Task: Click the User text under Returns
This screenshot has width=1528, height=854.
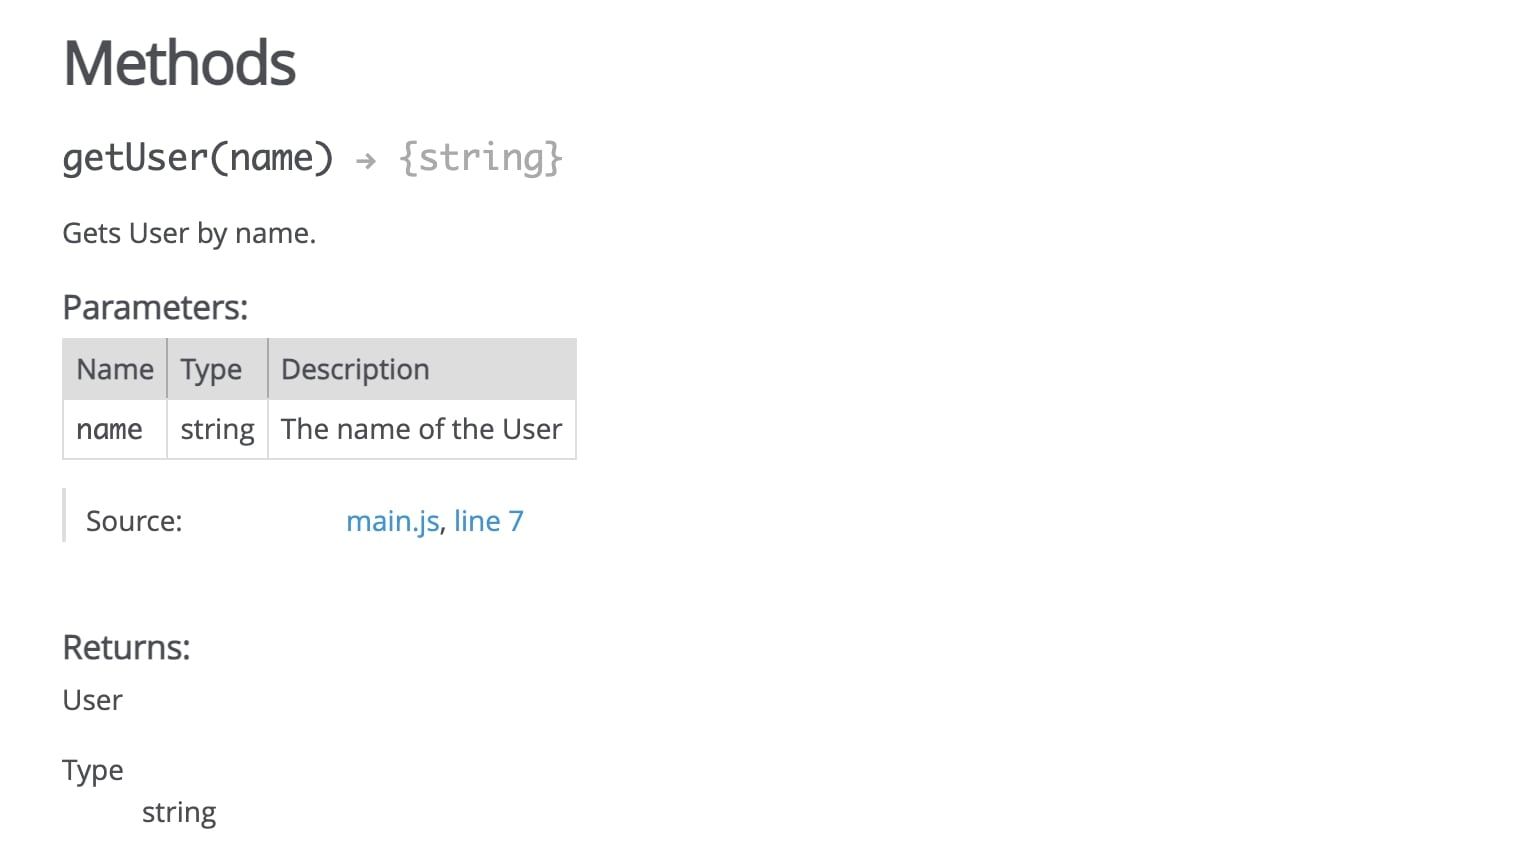Action: 92,700
